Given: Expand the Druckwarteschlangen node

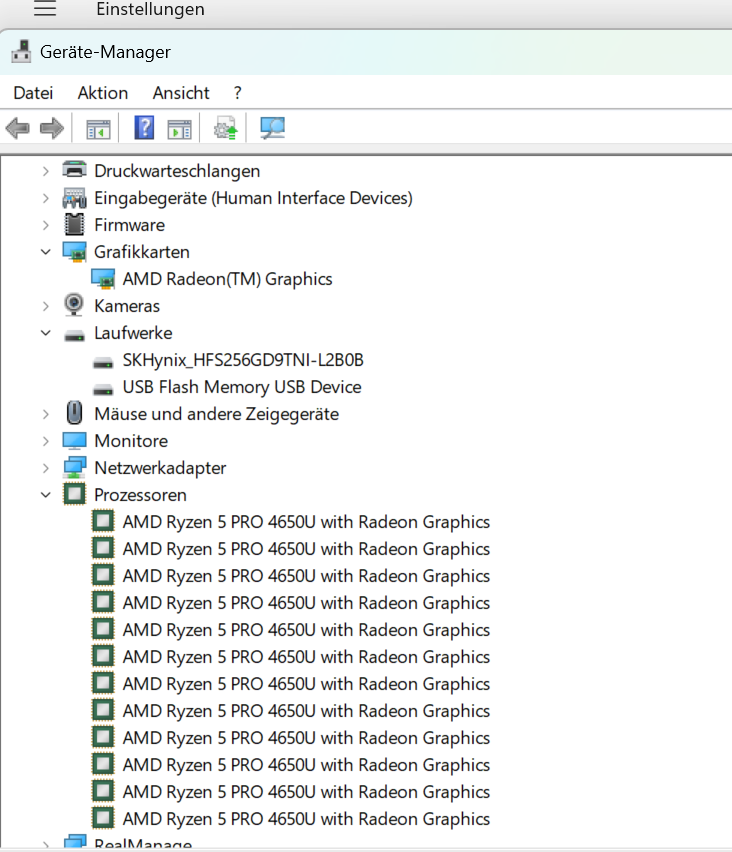Looking at the screenshot, I should [x=46, y=171].
